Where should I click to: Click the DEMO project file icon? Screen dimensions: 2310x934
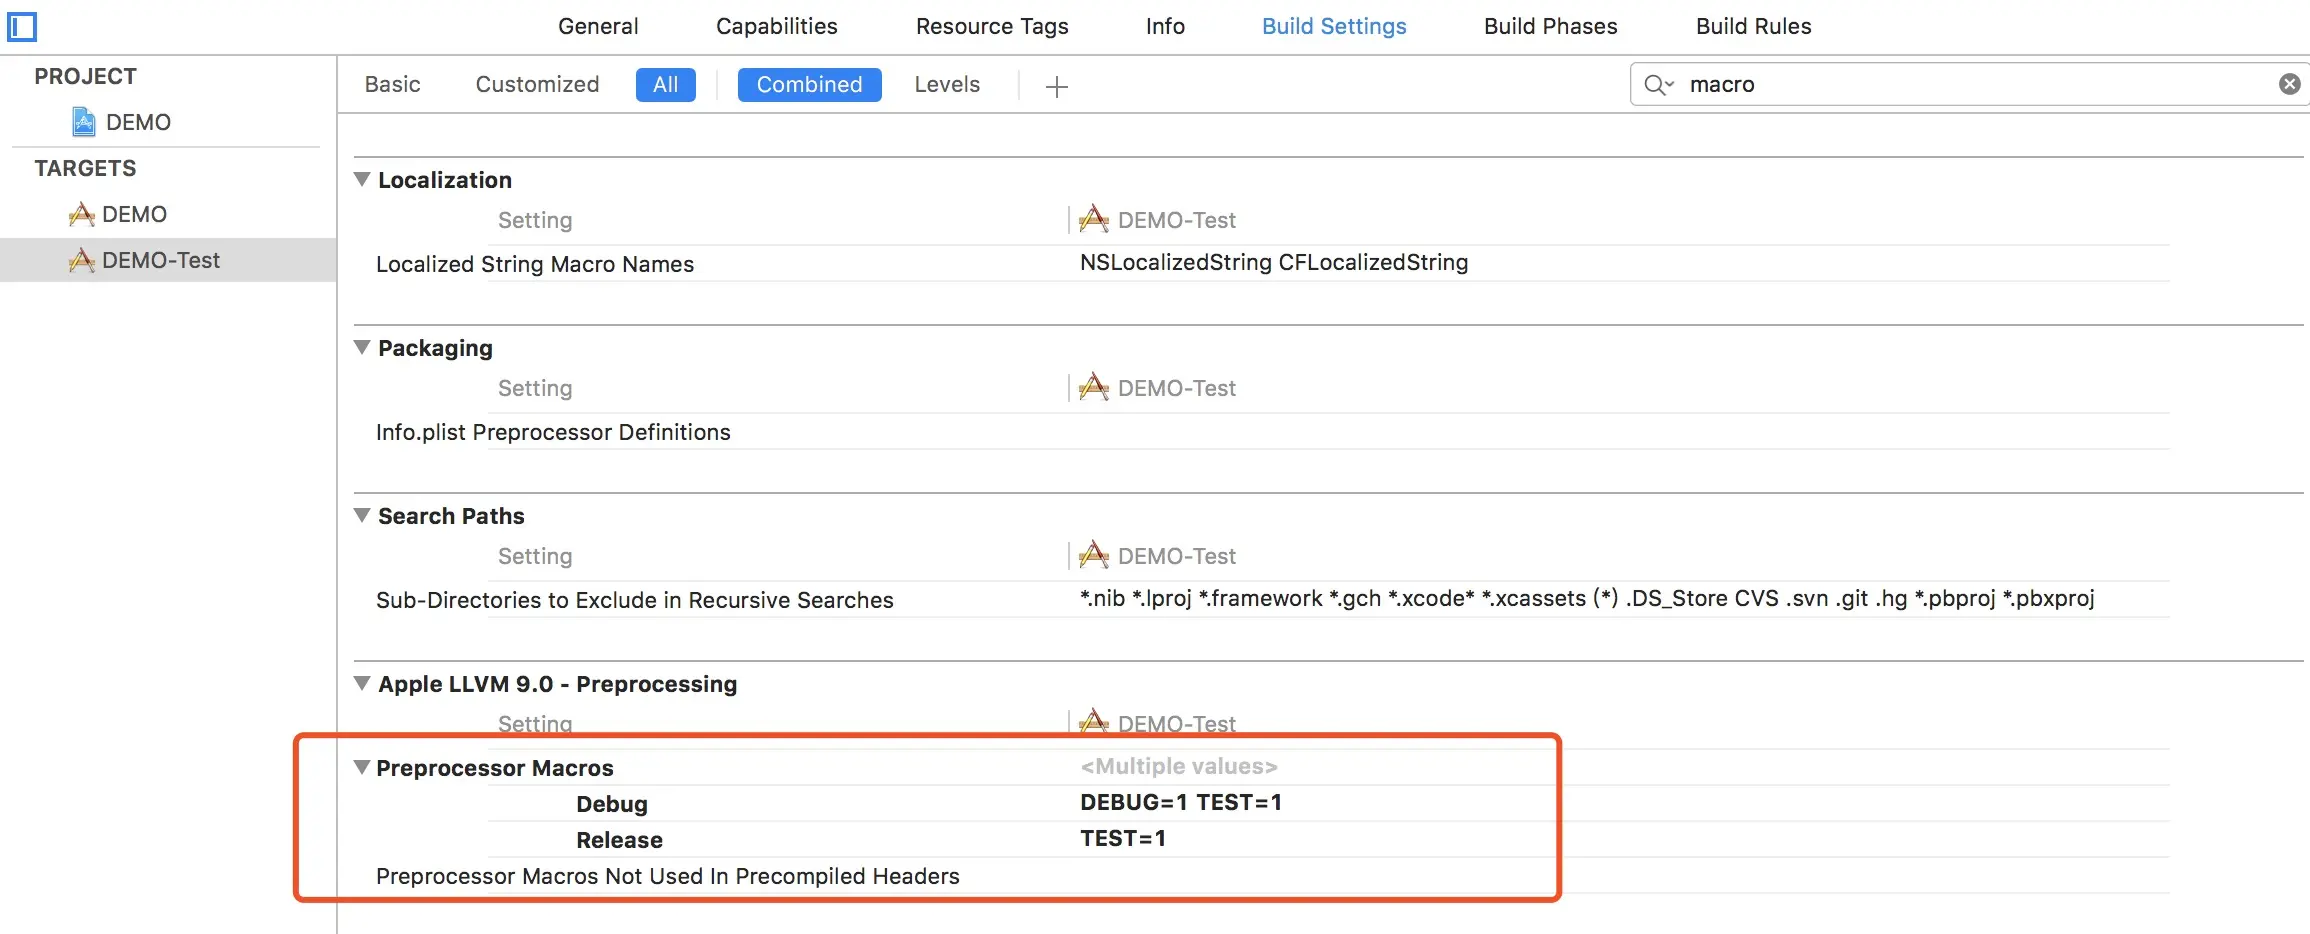pyautogui.click(x=84, y=122)
